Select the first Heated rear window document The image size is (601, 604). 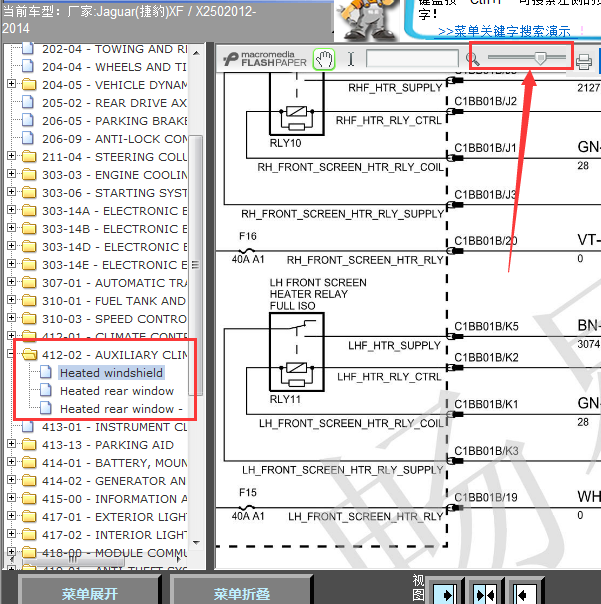point(117,391)
